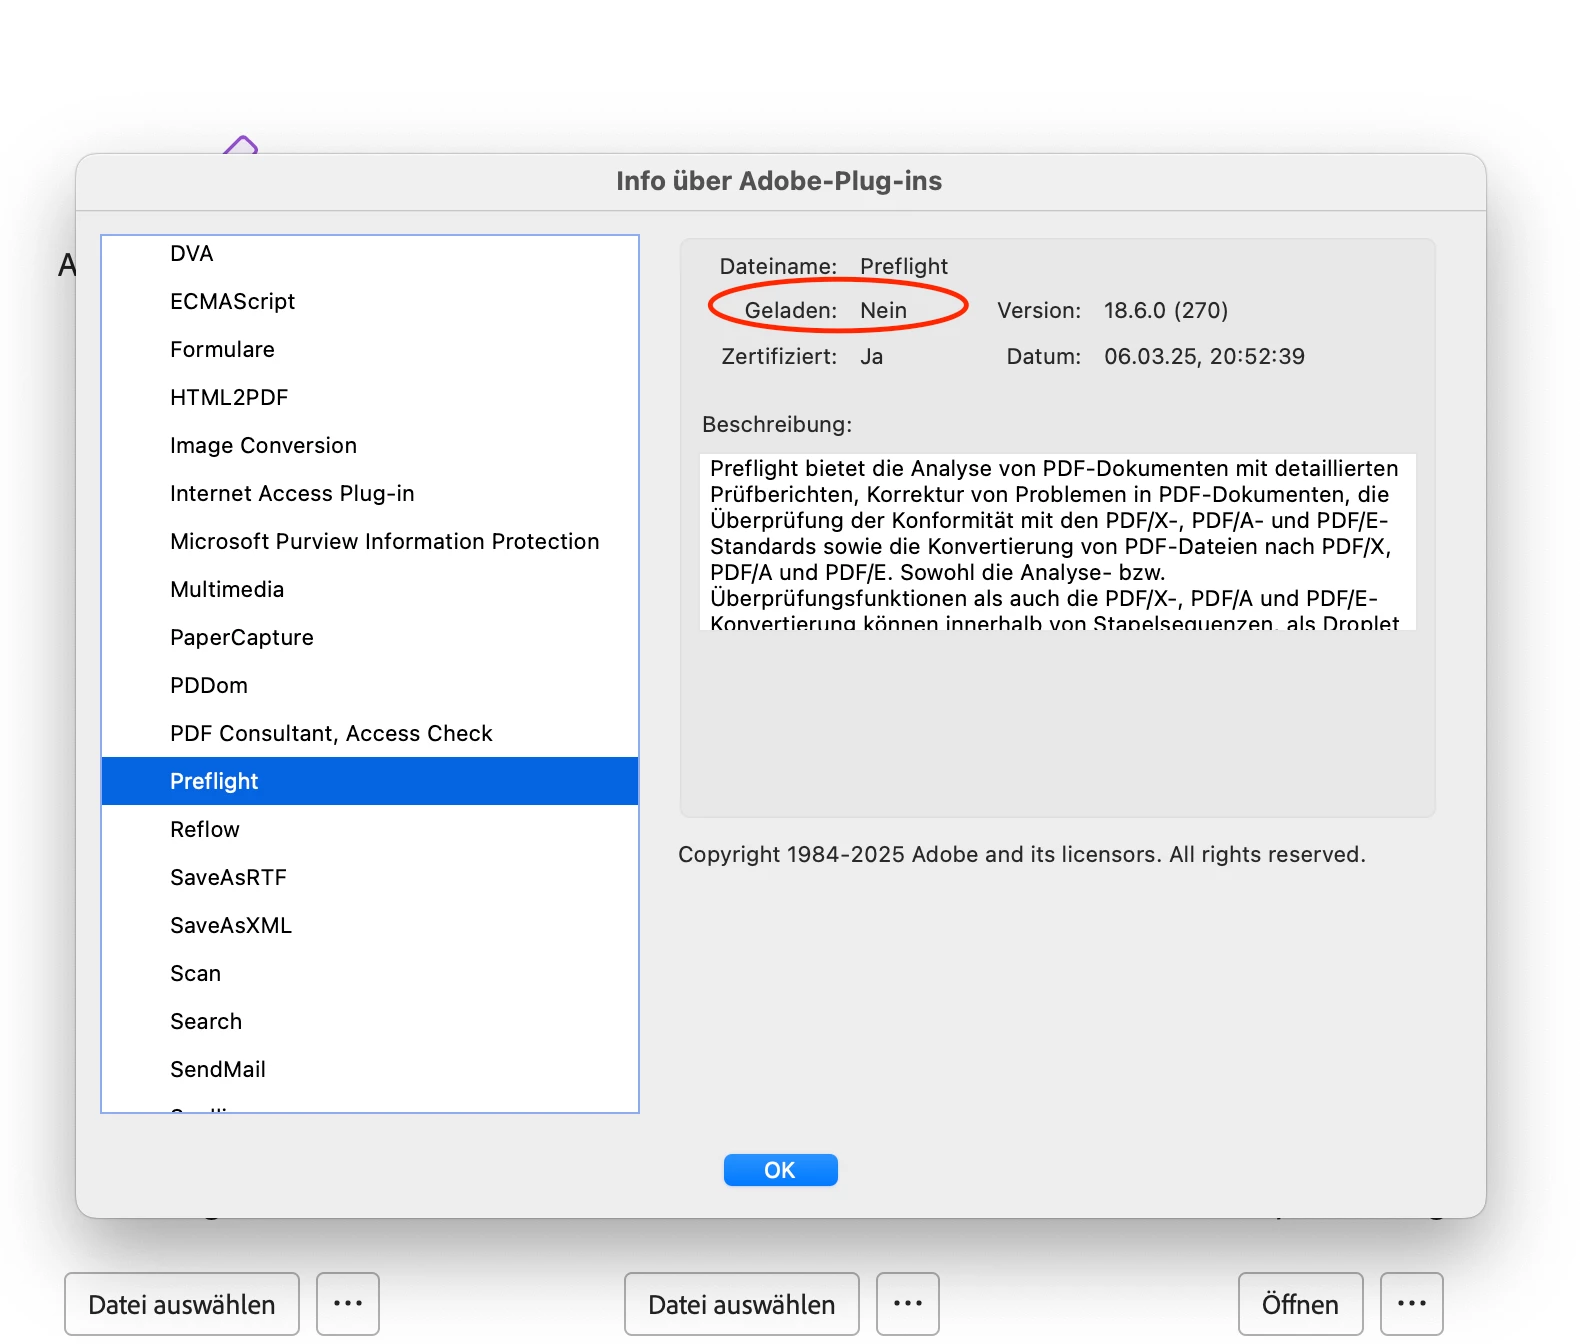The image size is (1580, 1344).
Task: Select the PDDom plug-in
Action: 369,685
